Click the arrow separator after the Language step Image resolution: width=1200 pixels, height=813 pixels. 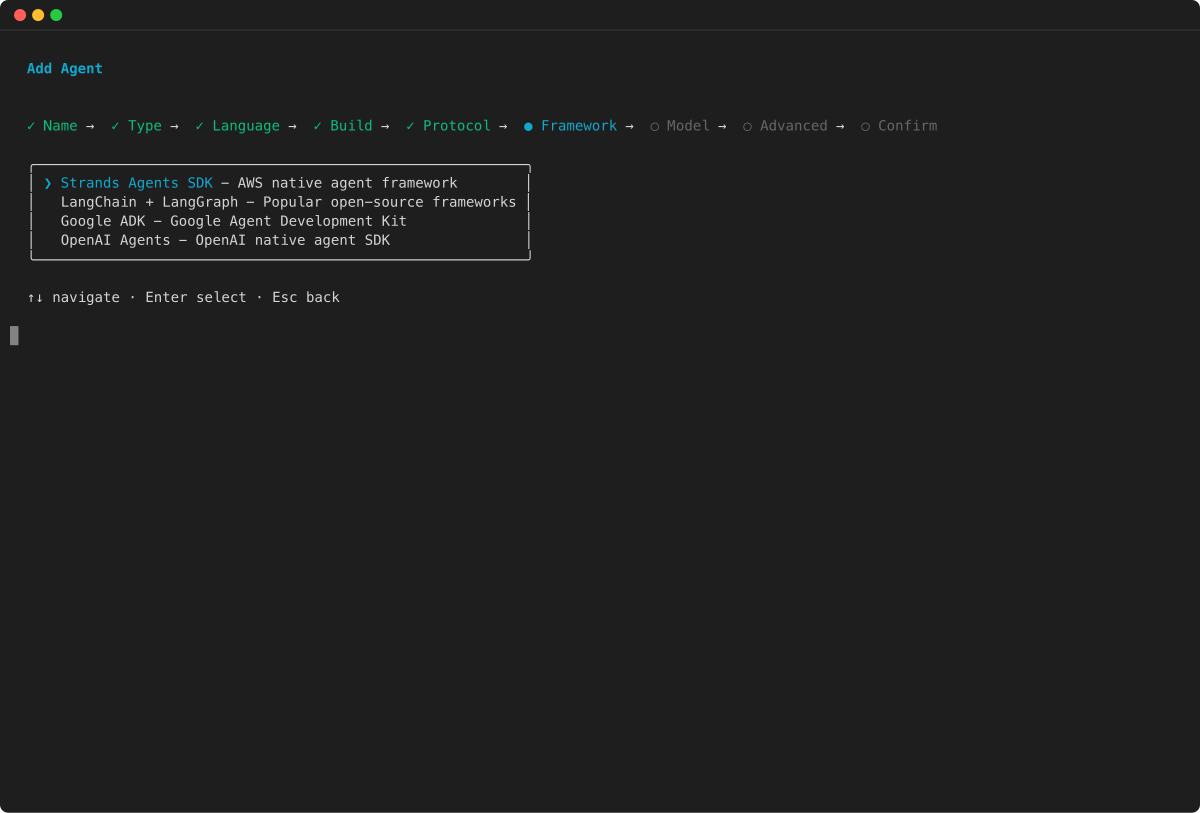pyautogui.click(x=292, y=125)
